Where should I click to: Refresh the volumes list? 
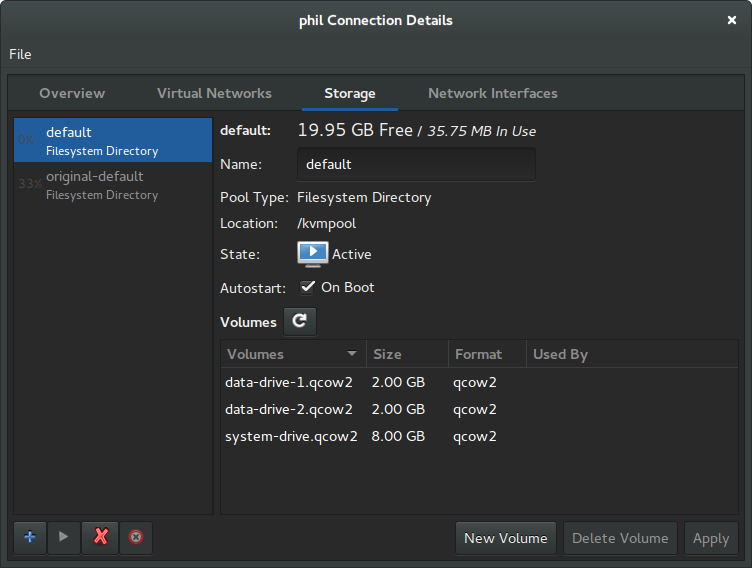click(x=300, y=321)
